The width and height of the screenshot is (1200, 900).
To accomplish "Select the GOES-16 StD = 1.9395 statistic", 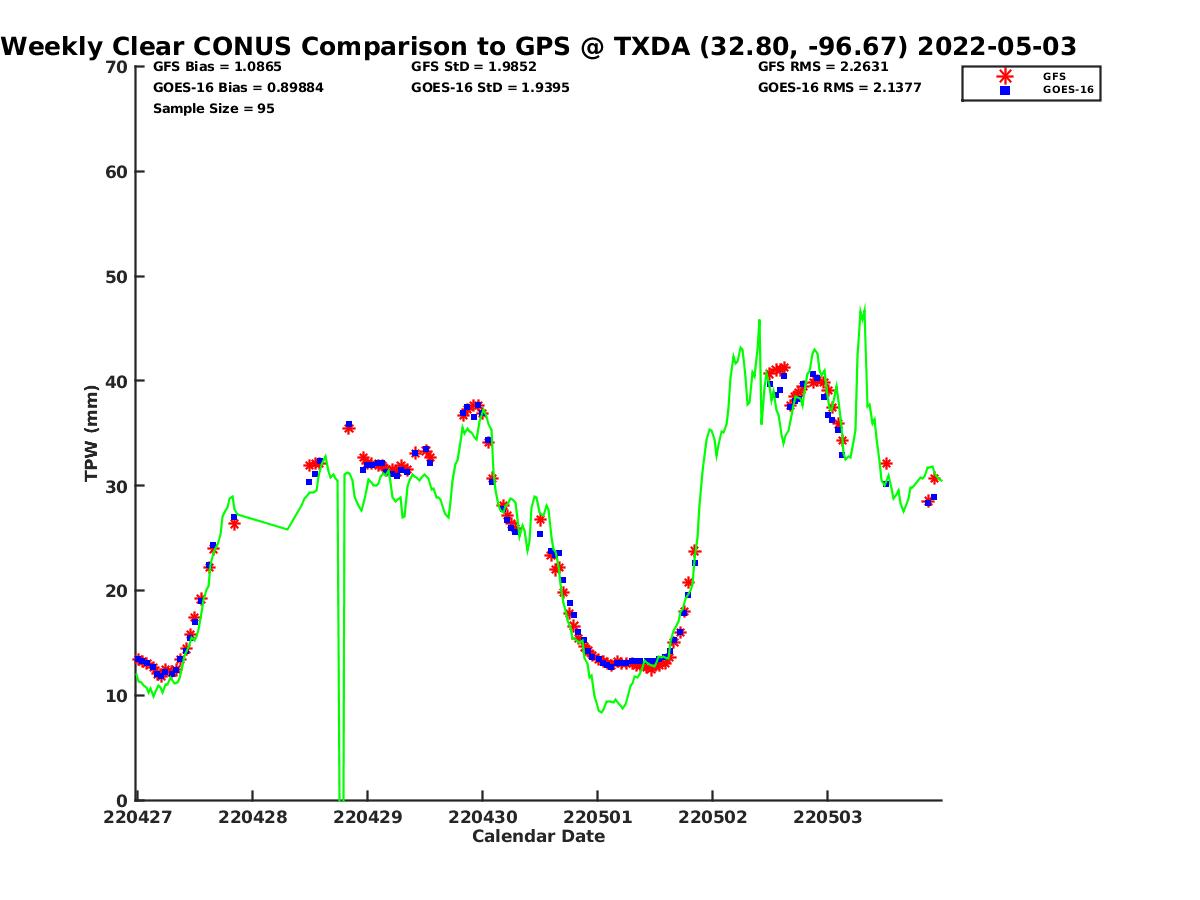I will pos(490,88).
